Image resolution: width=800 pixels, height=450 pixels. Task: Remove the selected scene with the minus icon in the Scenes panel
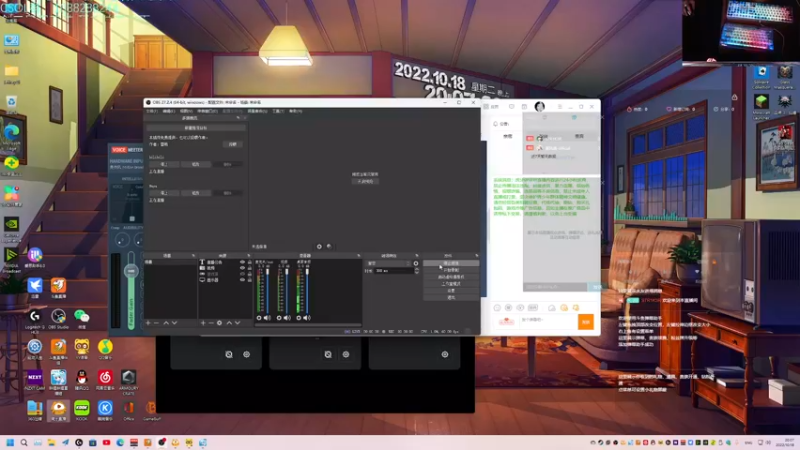tap(157, 323)
